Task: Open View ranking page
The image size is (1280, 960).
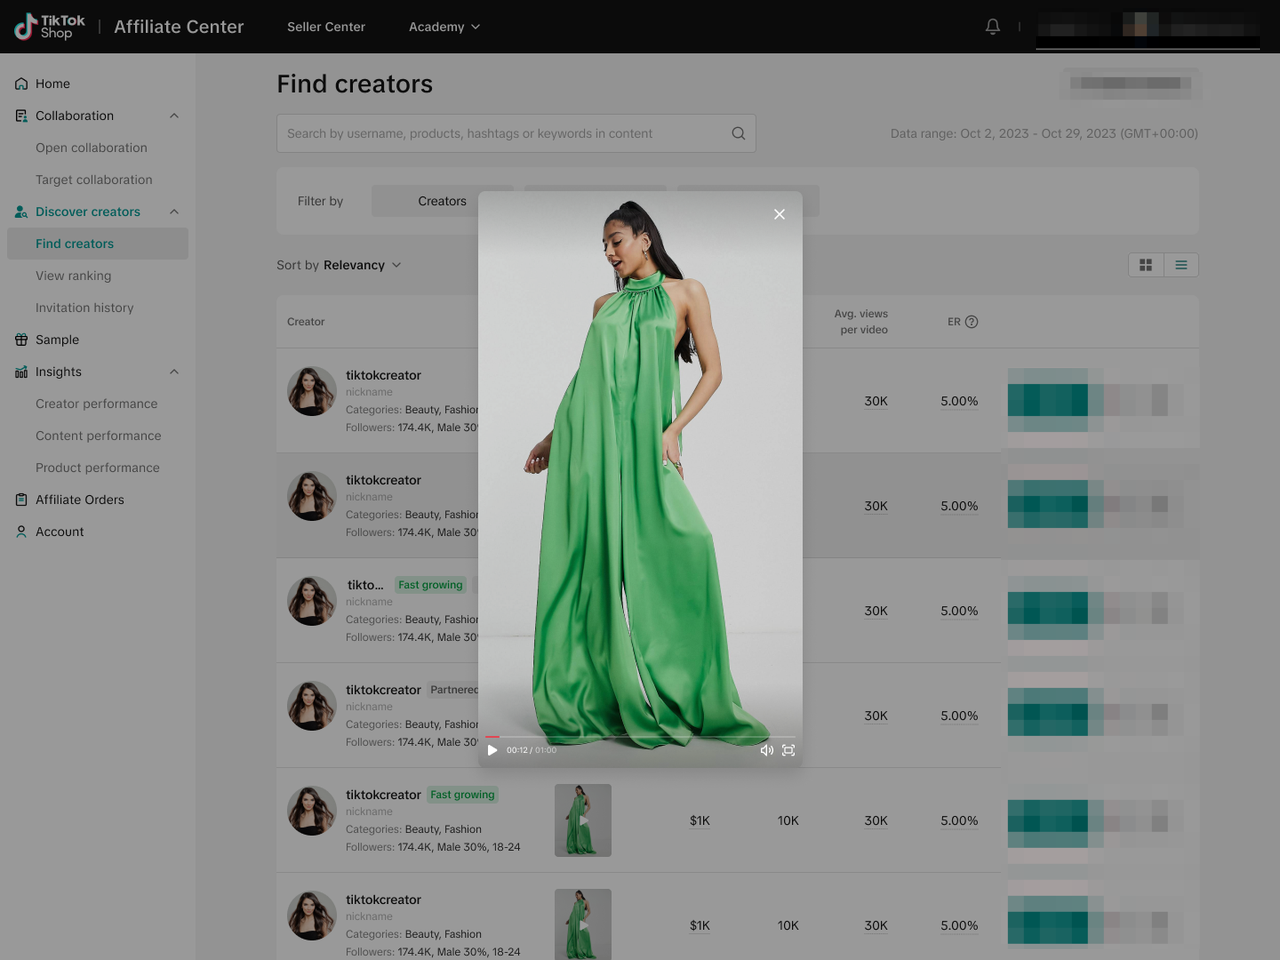Action: coord(73,276)
